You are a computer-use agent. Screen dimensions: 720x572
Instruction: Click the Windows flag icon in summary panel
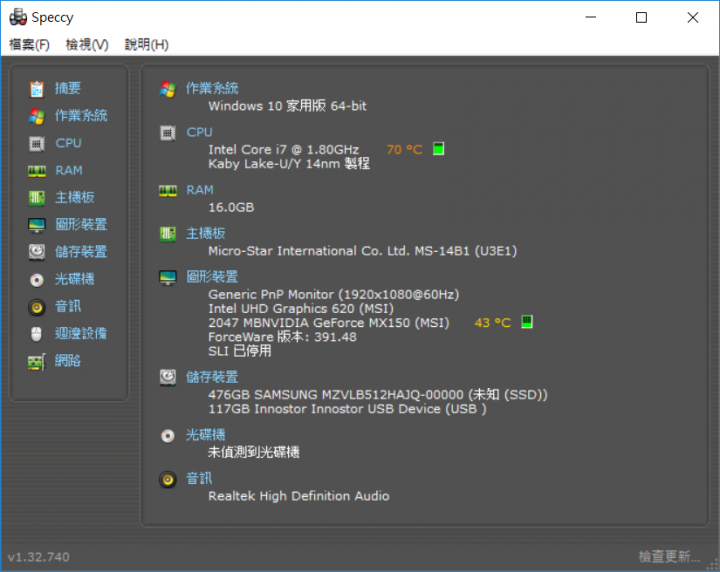168,89
